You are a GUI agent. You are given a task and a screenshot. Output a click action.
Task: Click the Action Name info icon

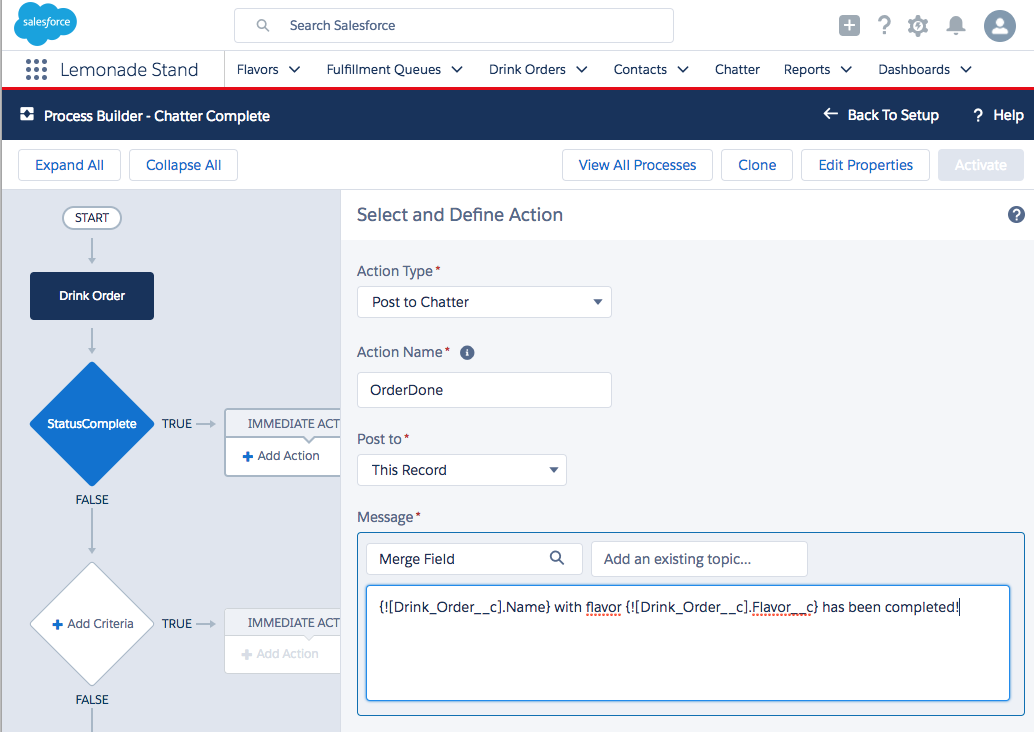click(467, 353)
